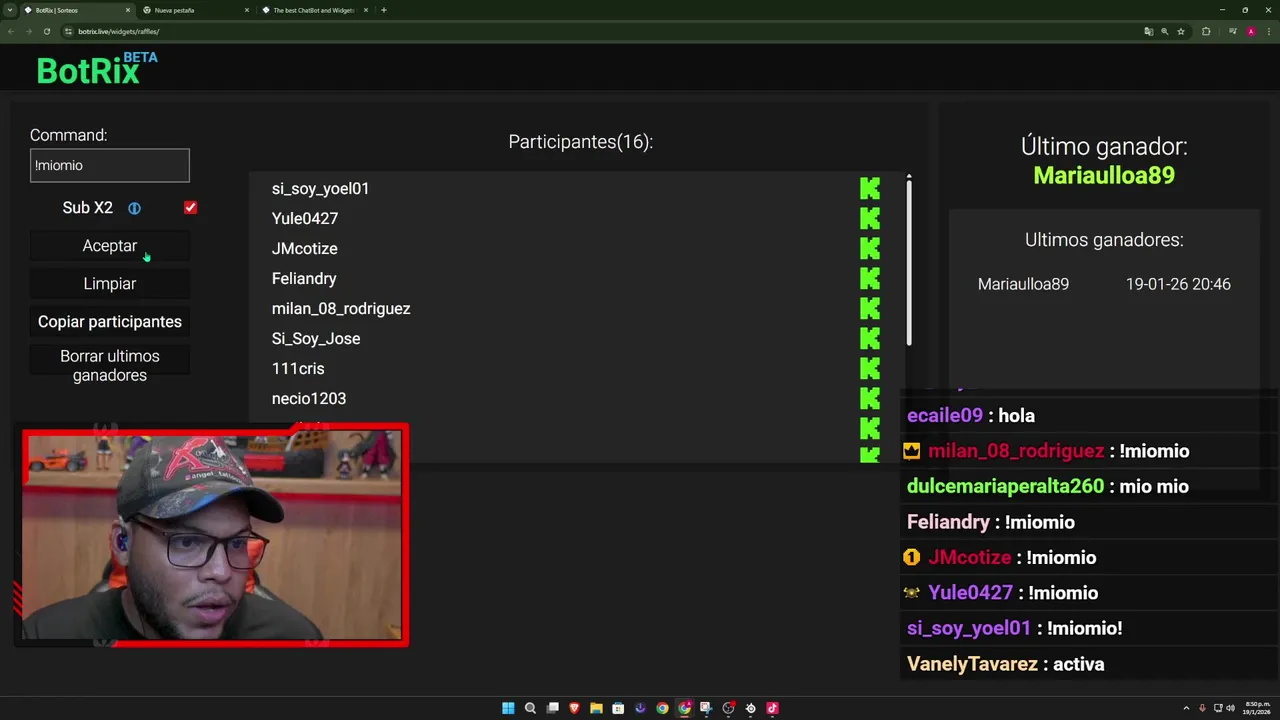Open site information icon in address bar

[x=68, y=31]
